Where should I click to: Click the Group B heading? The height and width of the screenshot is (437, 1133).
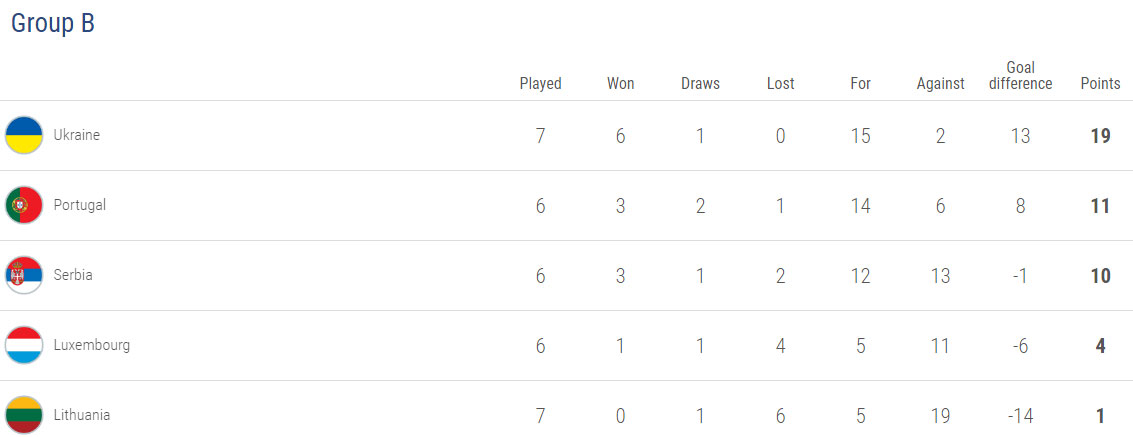pos(53,24)
